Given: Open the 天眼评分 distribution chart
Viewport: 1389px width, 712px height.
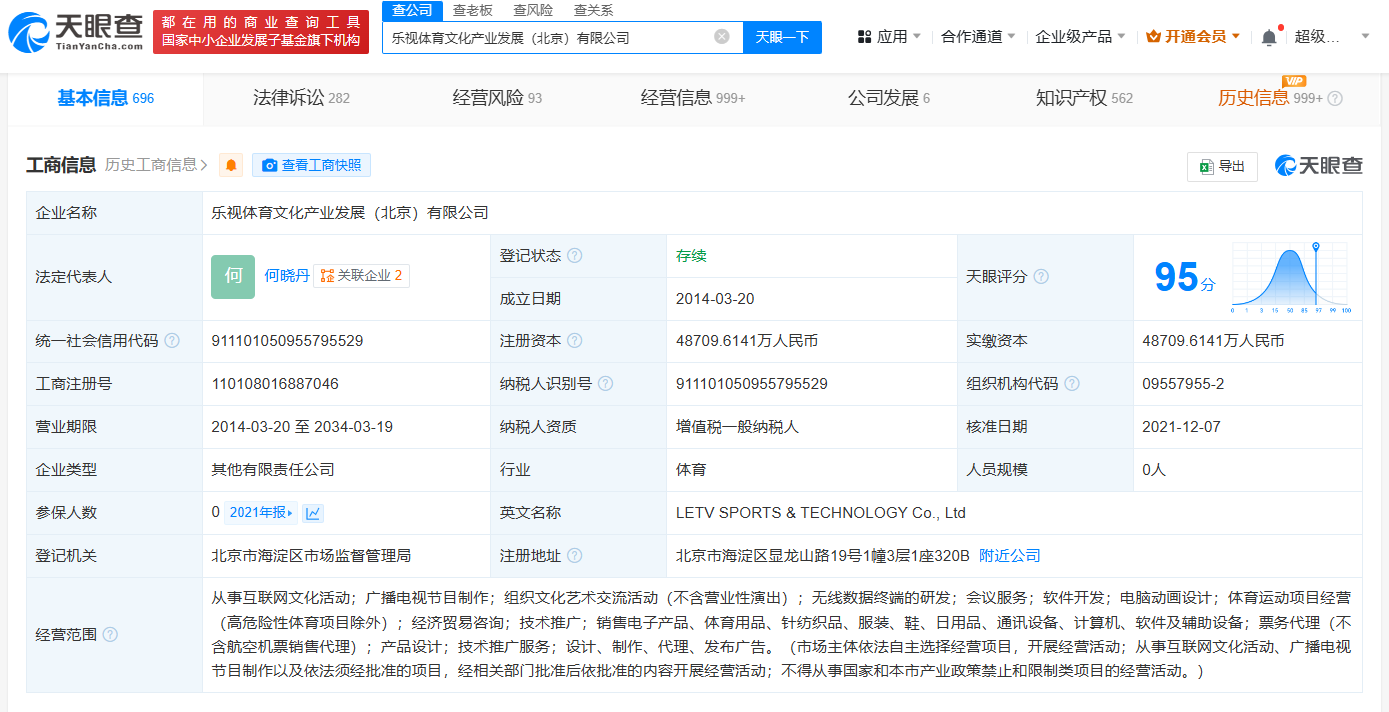Looking at the screenshot, I should [x=1291, y=277].
